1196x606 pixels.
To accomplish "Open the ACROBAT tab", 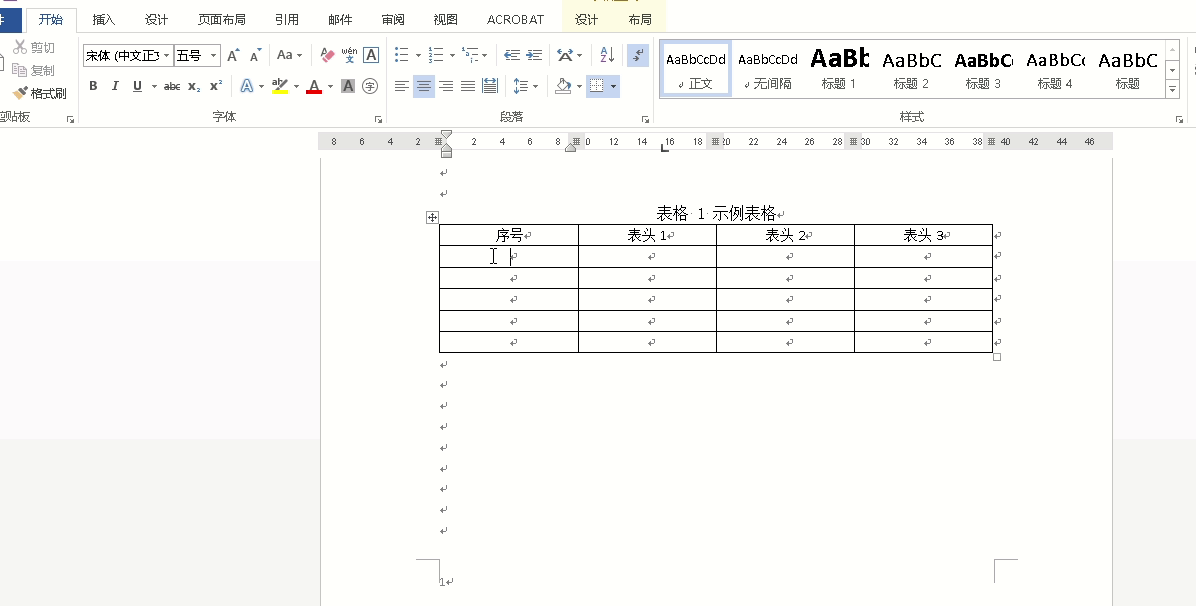I will coord(516,20).
